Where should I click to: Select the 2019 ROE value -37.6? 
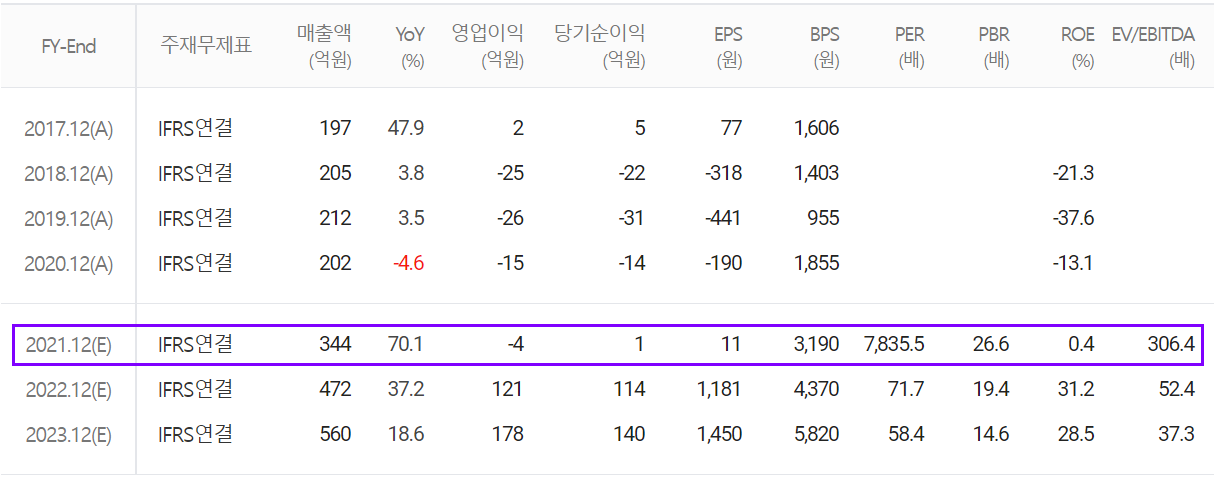coord(1073,218)
